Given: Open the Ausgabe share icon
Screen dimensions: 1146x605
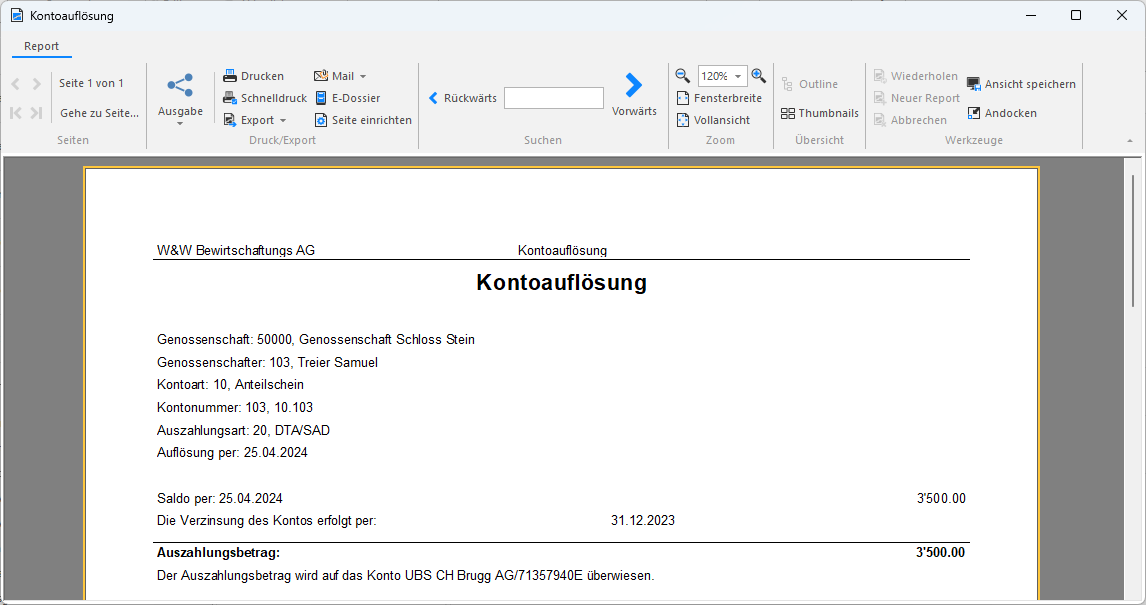Looking at the screenshot, I should [x=180, y=85].
